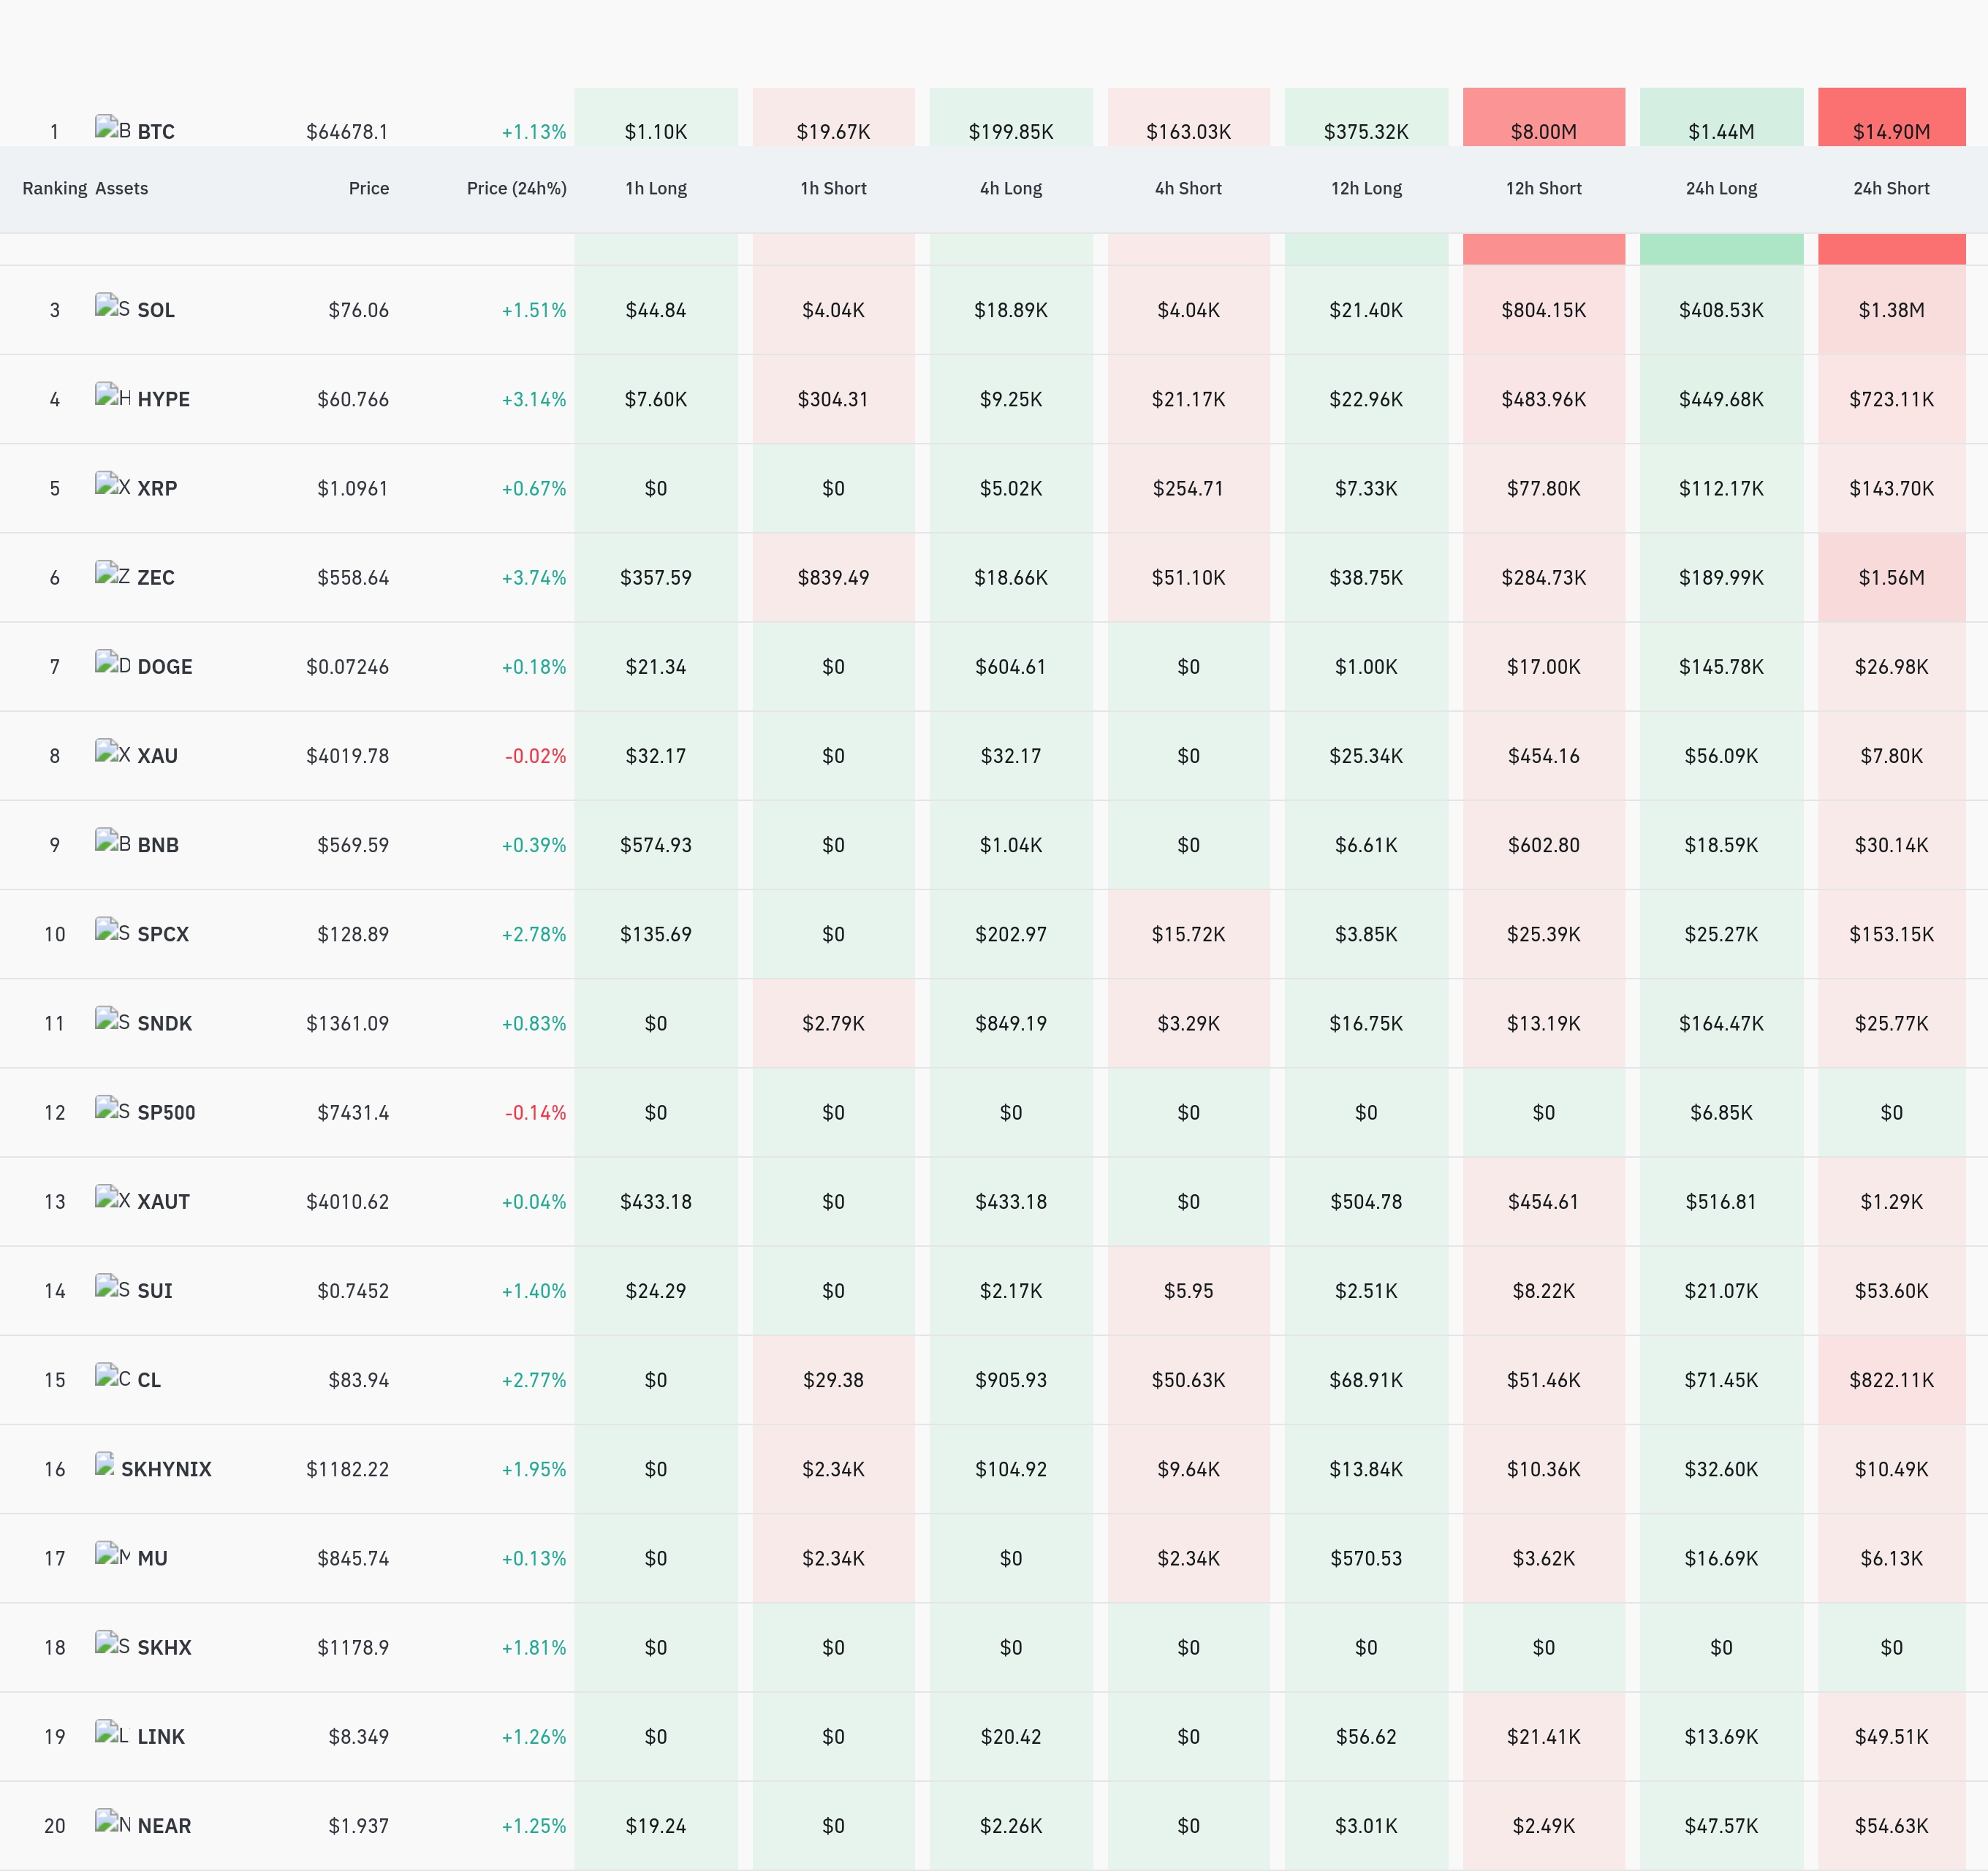Sort by the Ranking column header

coord(55,188)
